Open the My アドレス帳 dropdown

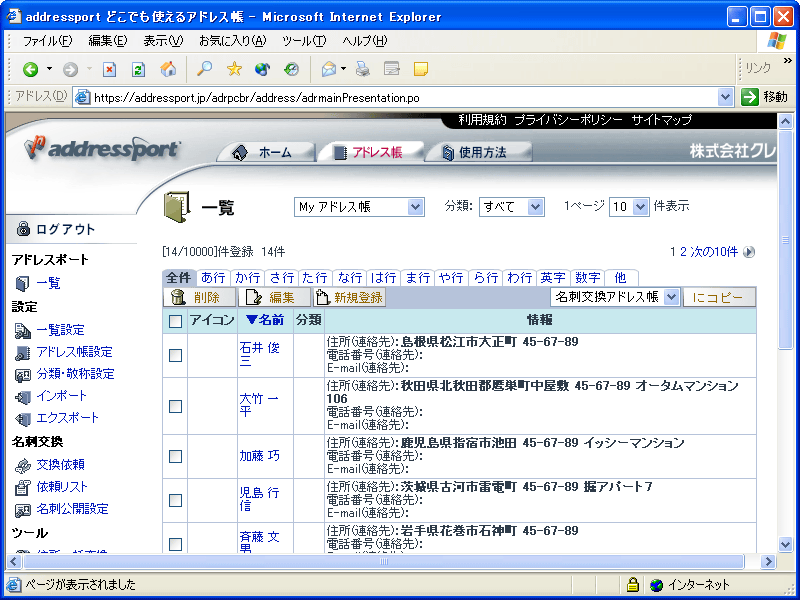(360, 207)
